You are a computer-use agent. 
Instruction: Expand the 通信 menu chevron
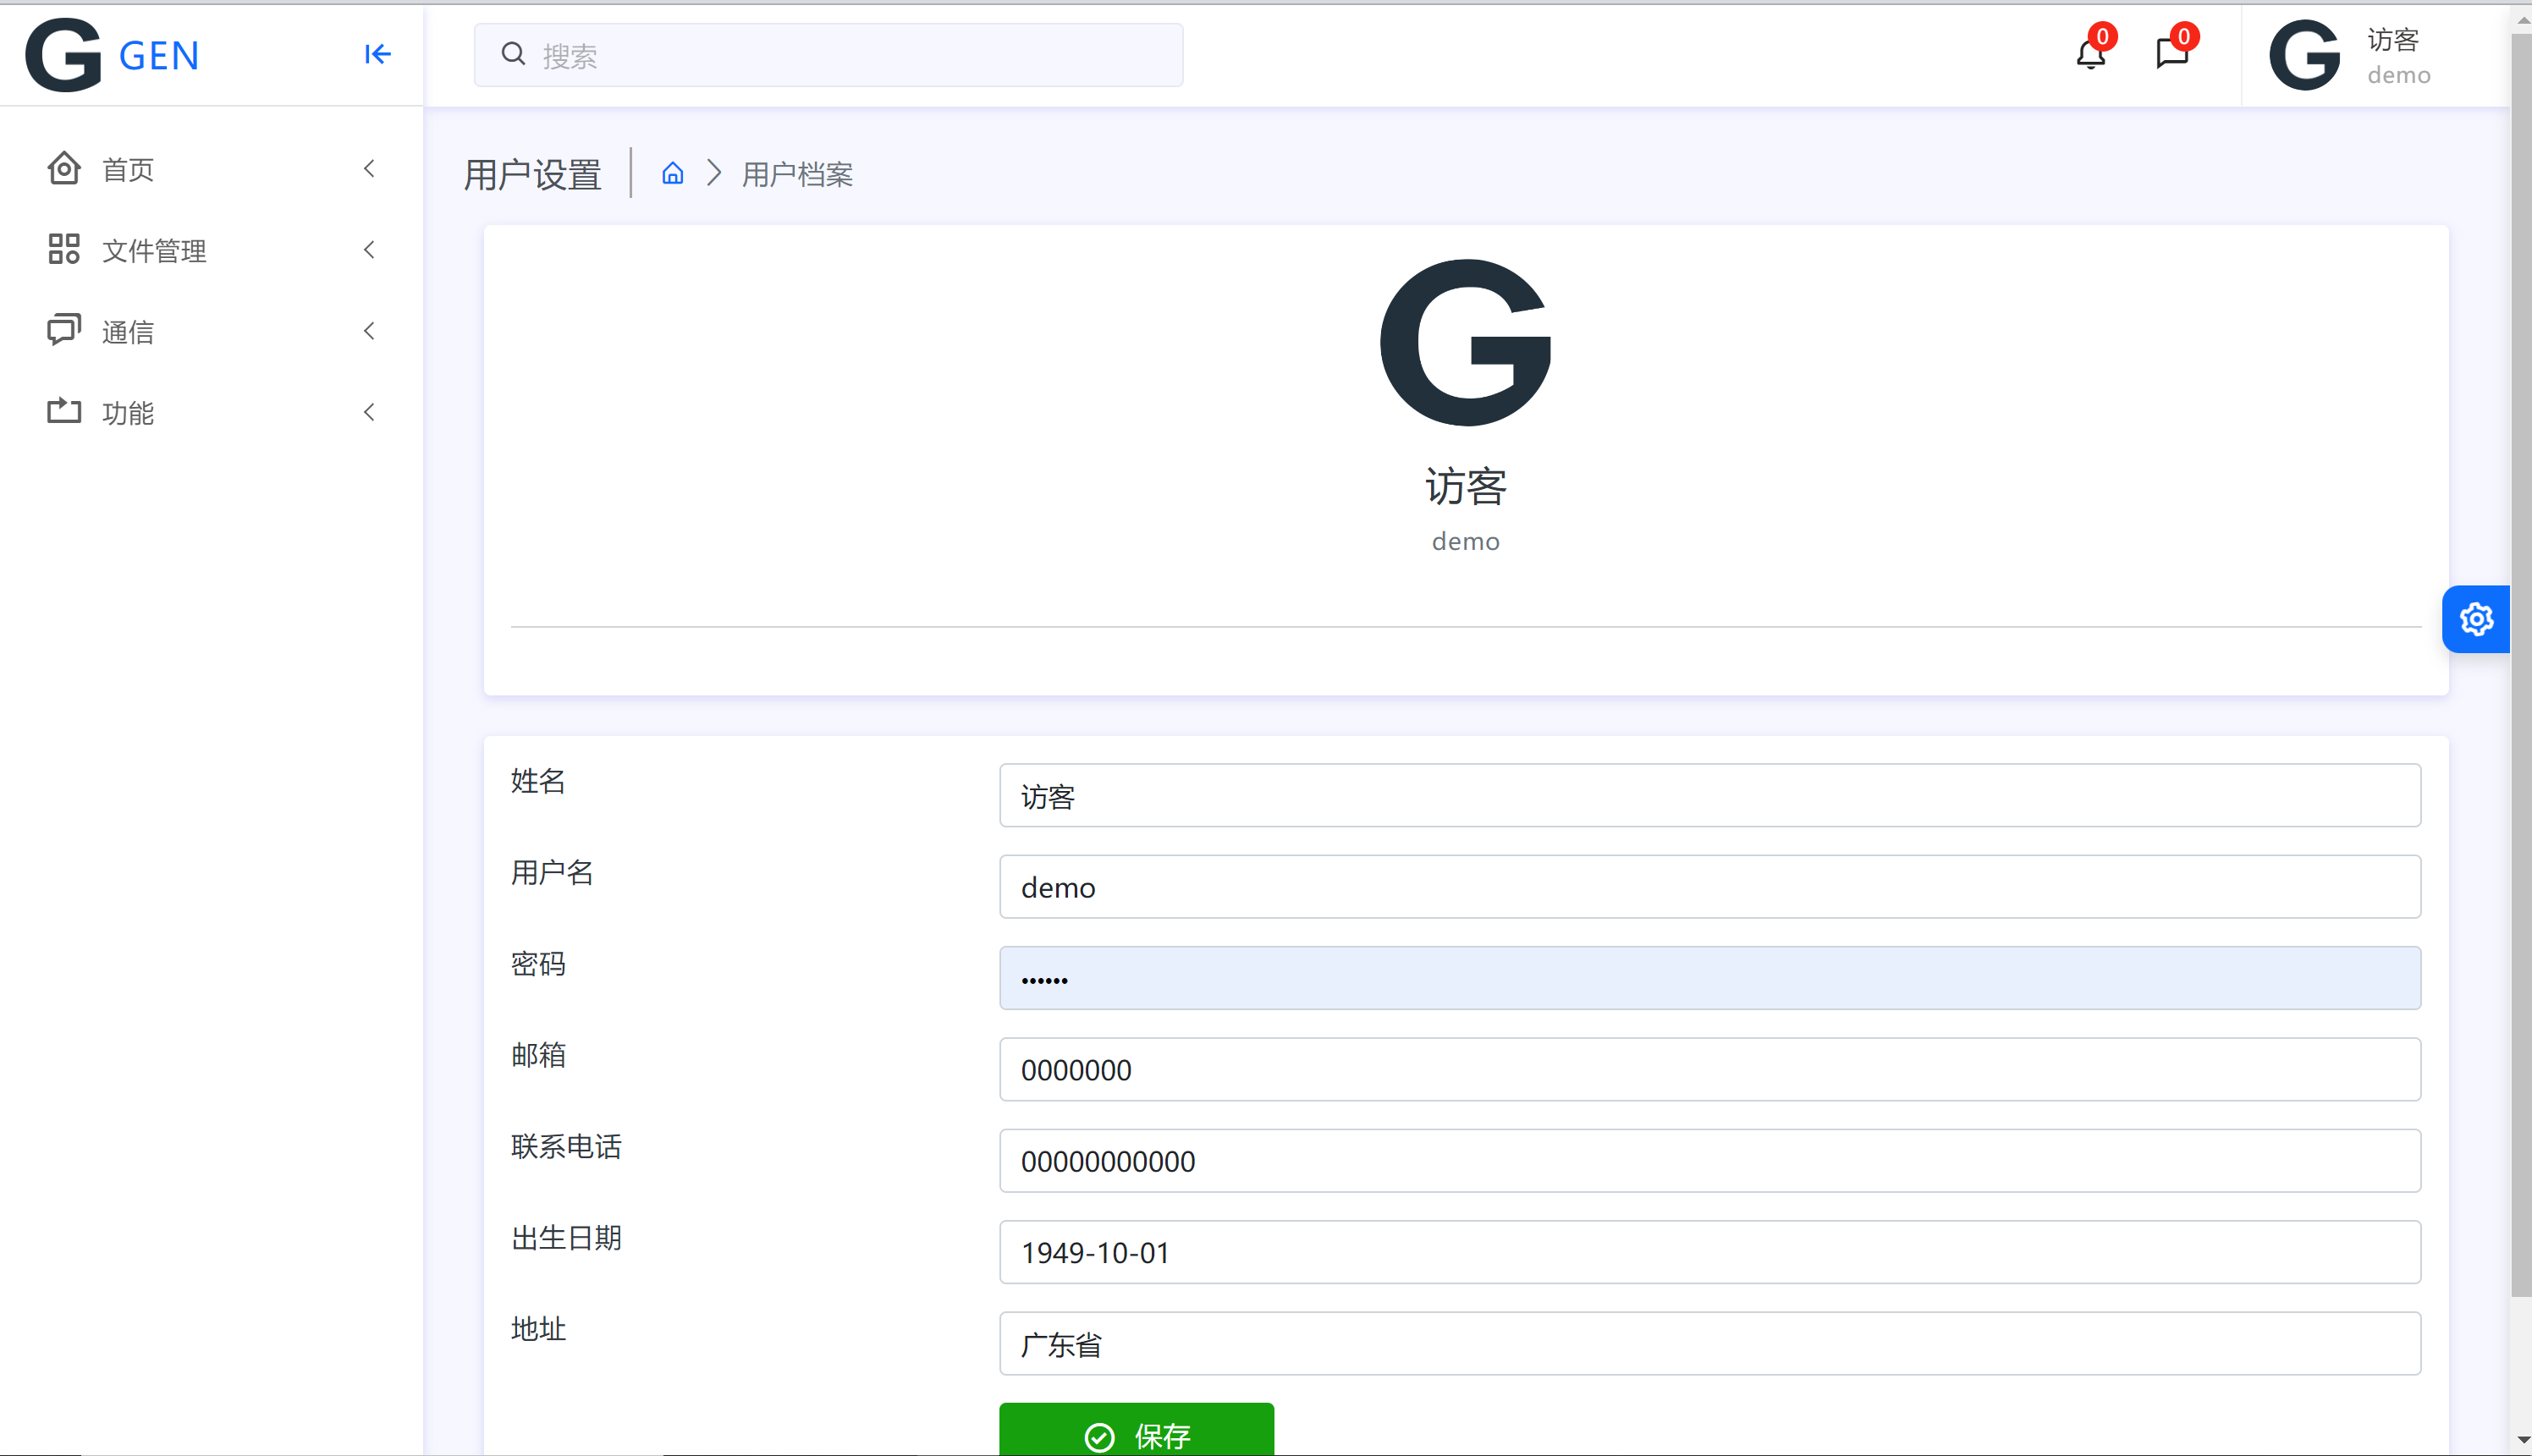pyautogui.click(x=370, y=330)
